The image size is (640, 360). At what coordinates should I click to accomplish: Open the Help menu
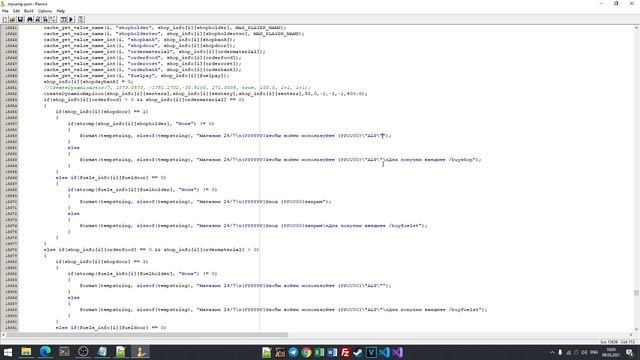point(61,11)
